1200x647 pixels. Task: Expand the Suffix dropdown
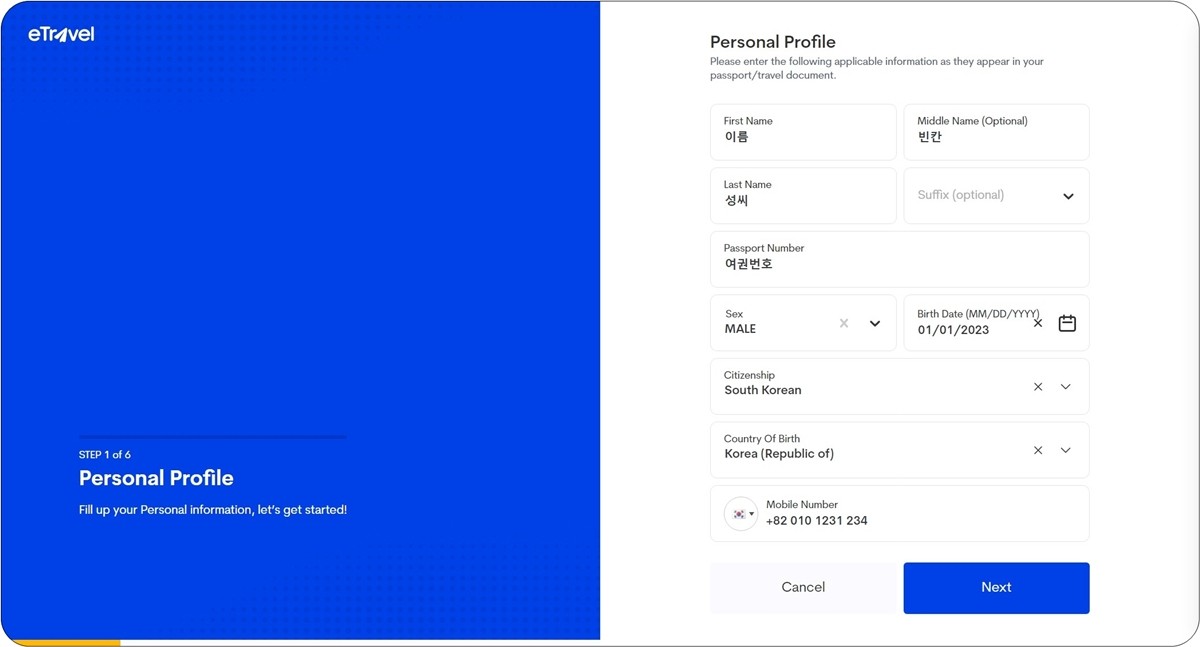coord(1068,196)
